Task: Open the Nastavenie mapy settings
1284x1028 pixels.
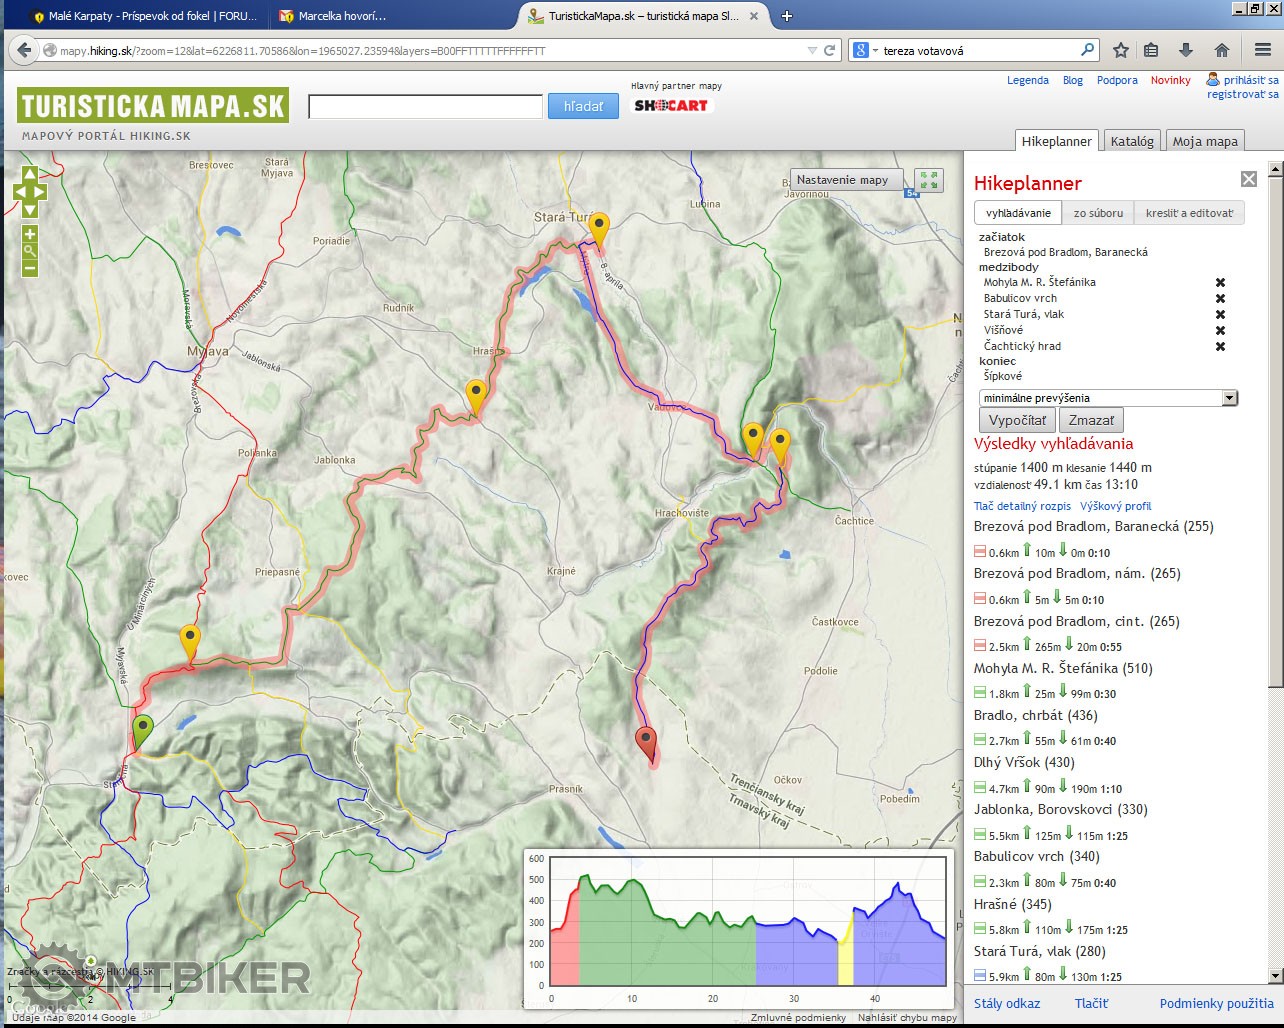Action: pyautogui.click(x=842, y=180)
